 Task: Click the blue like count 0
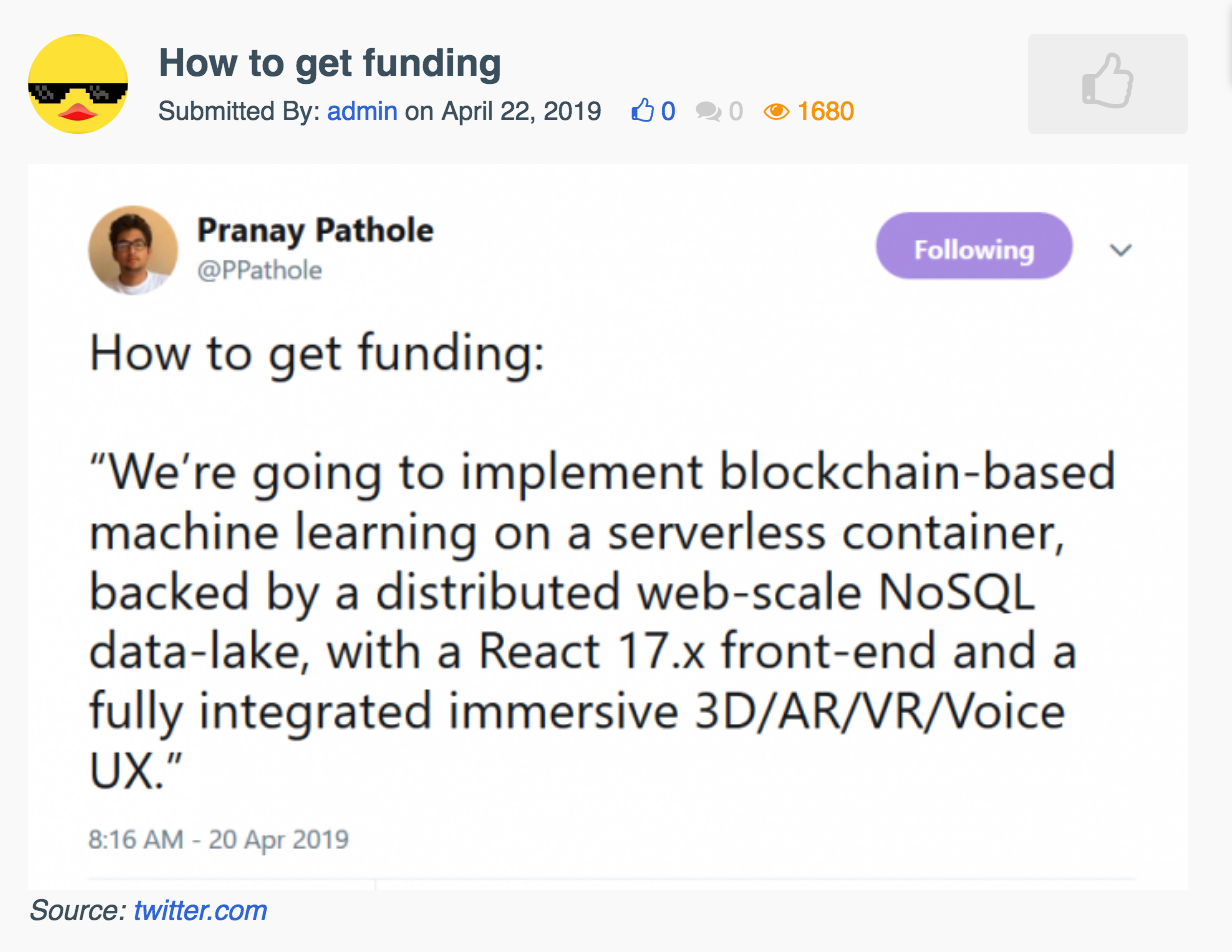coord(668,111)
